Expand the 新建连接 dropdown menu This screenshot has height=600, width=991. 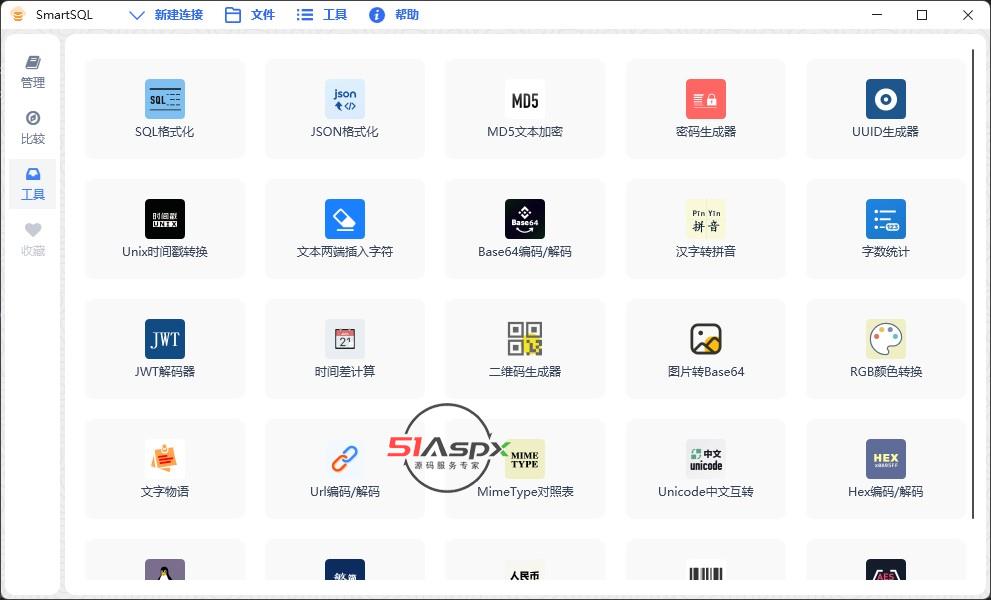tap(166, 15)
